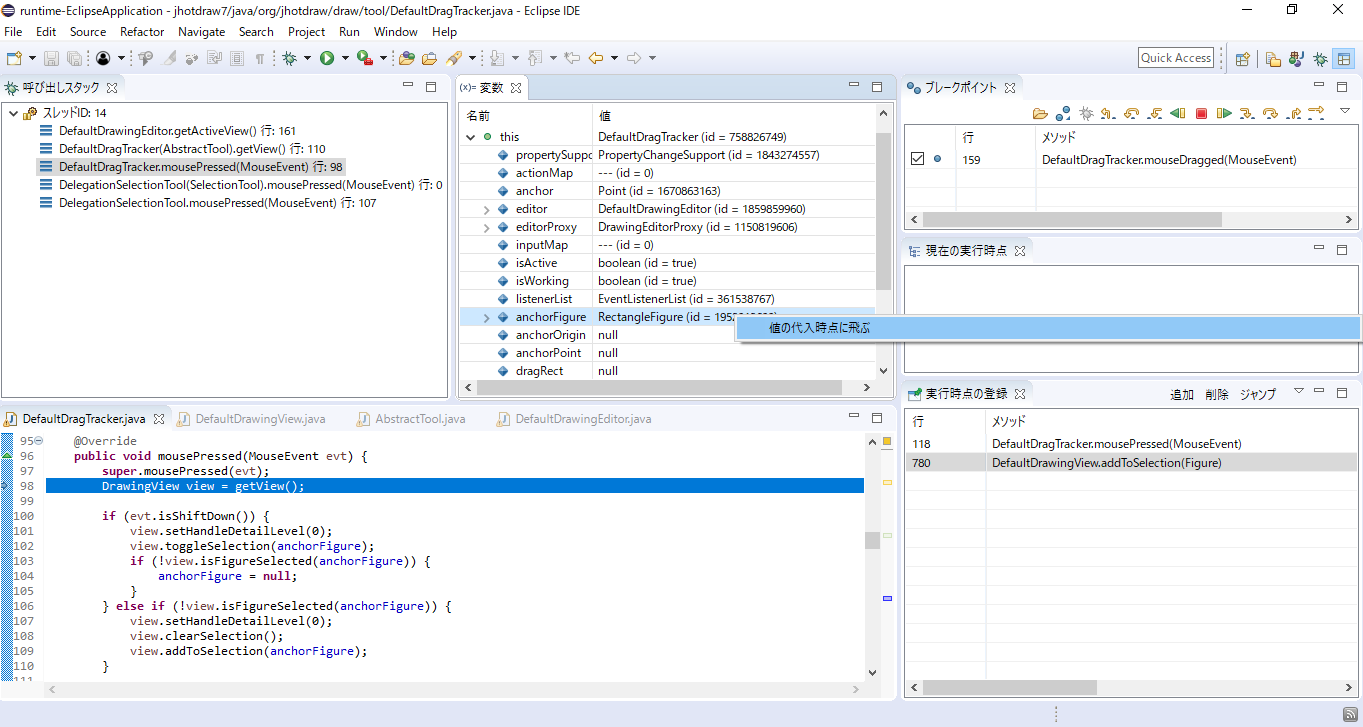Open the Navigate menu
Viewport: 1363px width, 727px height.
tap(202, 32)
